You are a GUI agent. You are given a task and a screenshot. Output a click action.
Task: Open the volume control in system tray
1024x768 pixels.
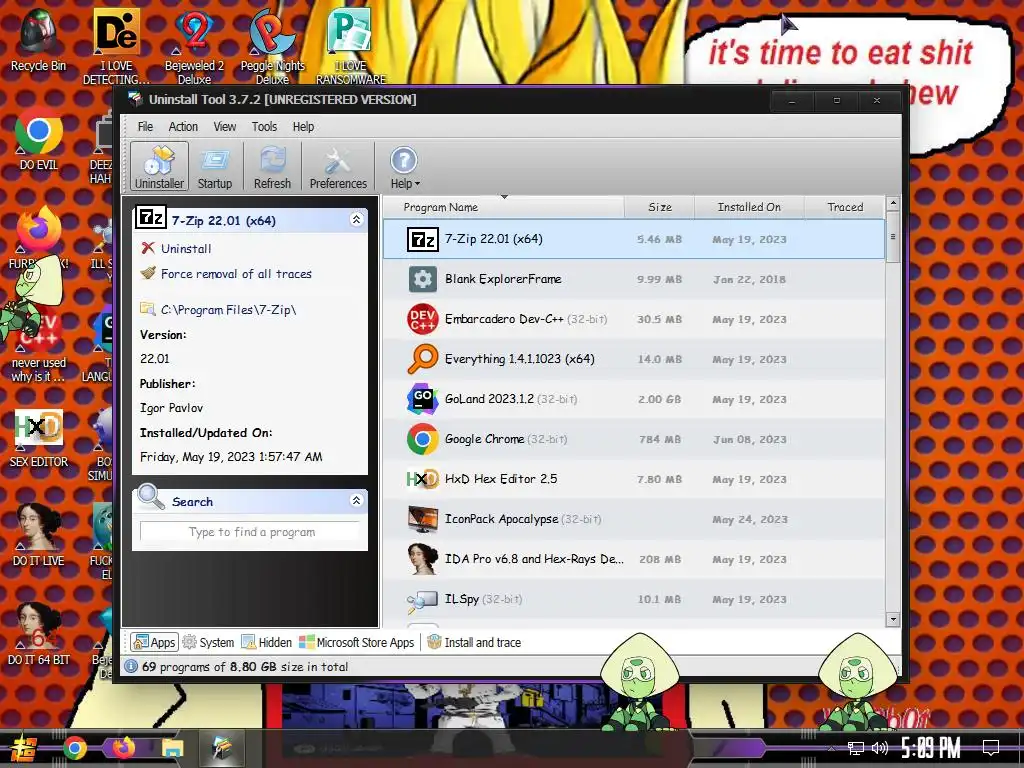(880, 748)
